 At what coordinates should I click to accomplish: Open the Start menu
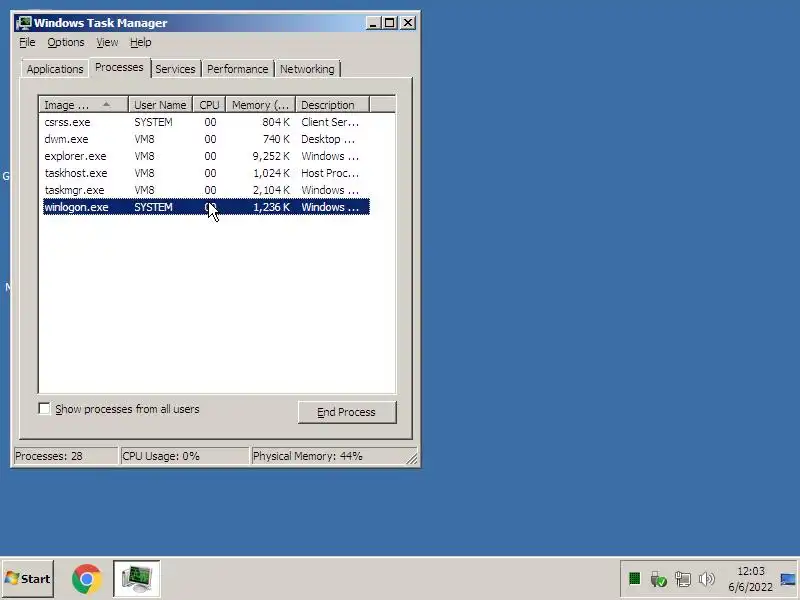pos(28,579)
